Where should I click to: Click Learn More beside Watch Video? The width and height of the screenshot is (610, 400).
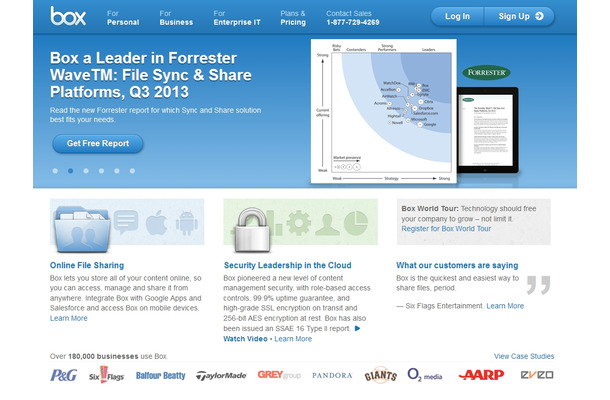click(x=293, y=339)
